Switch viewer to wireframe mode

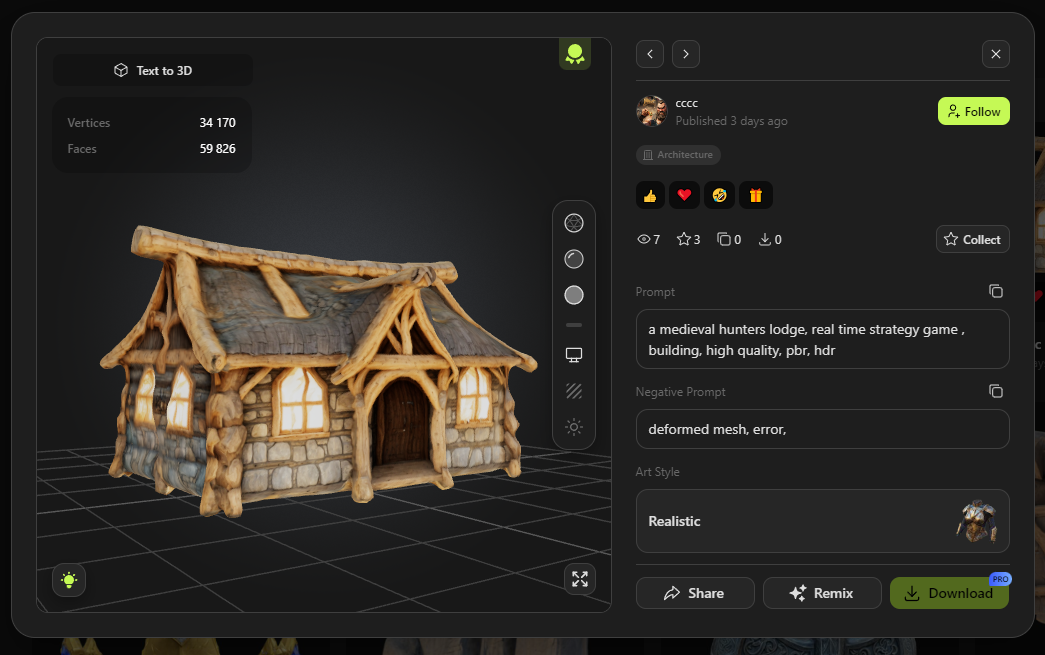574,223
